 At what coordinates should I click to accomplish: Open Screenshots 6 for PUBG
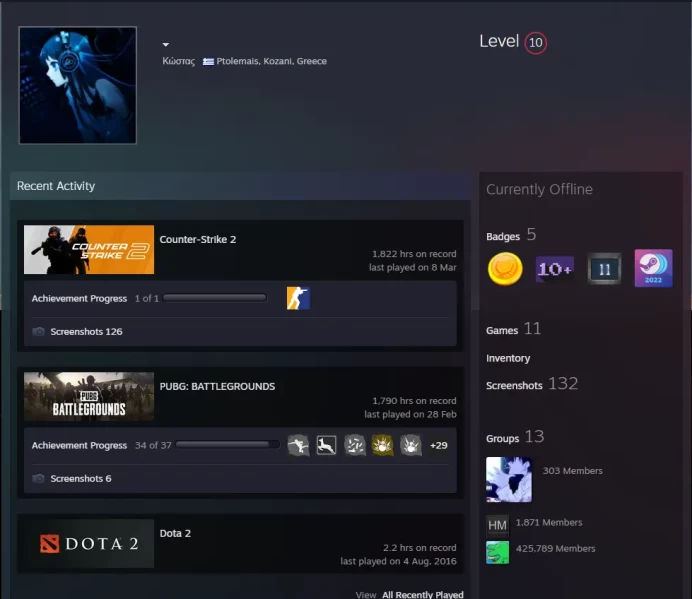(x=81, y=478)
